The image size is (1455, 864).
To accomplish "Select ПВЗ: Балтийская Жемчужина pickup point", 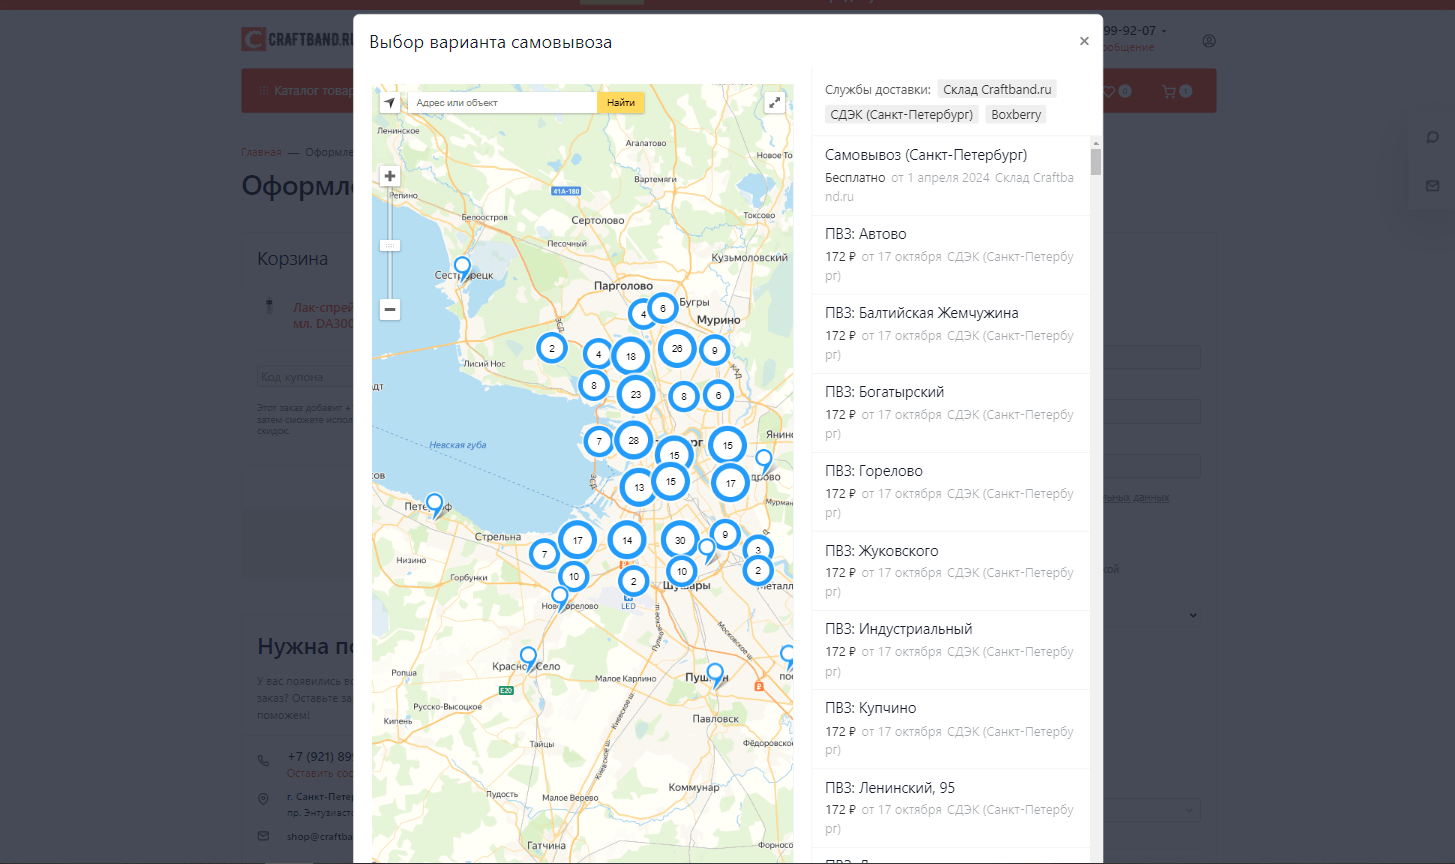I will tap(950, 334).
